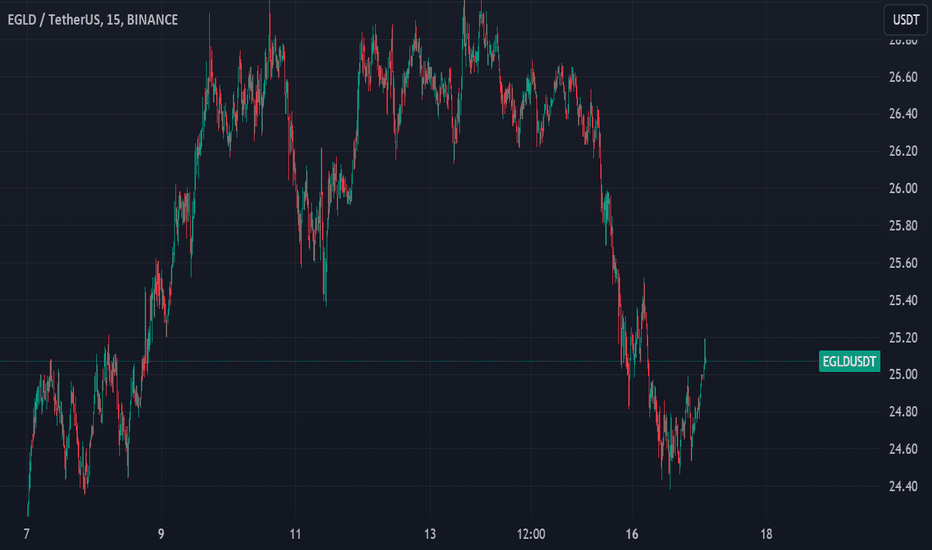Click the 25.40 price axis label
The width and height of the screenshot is (932, 550).
(x=903, y=300)
